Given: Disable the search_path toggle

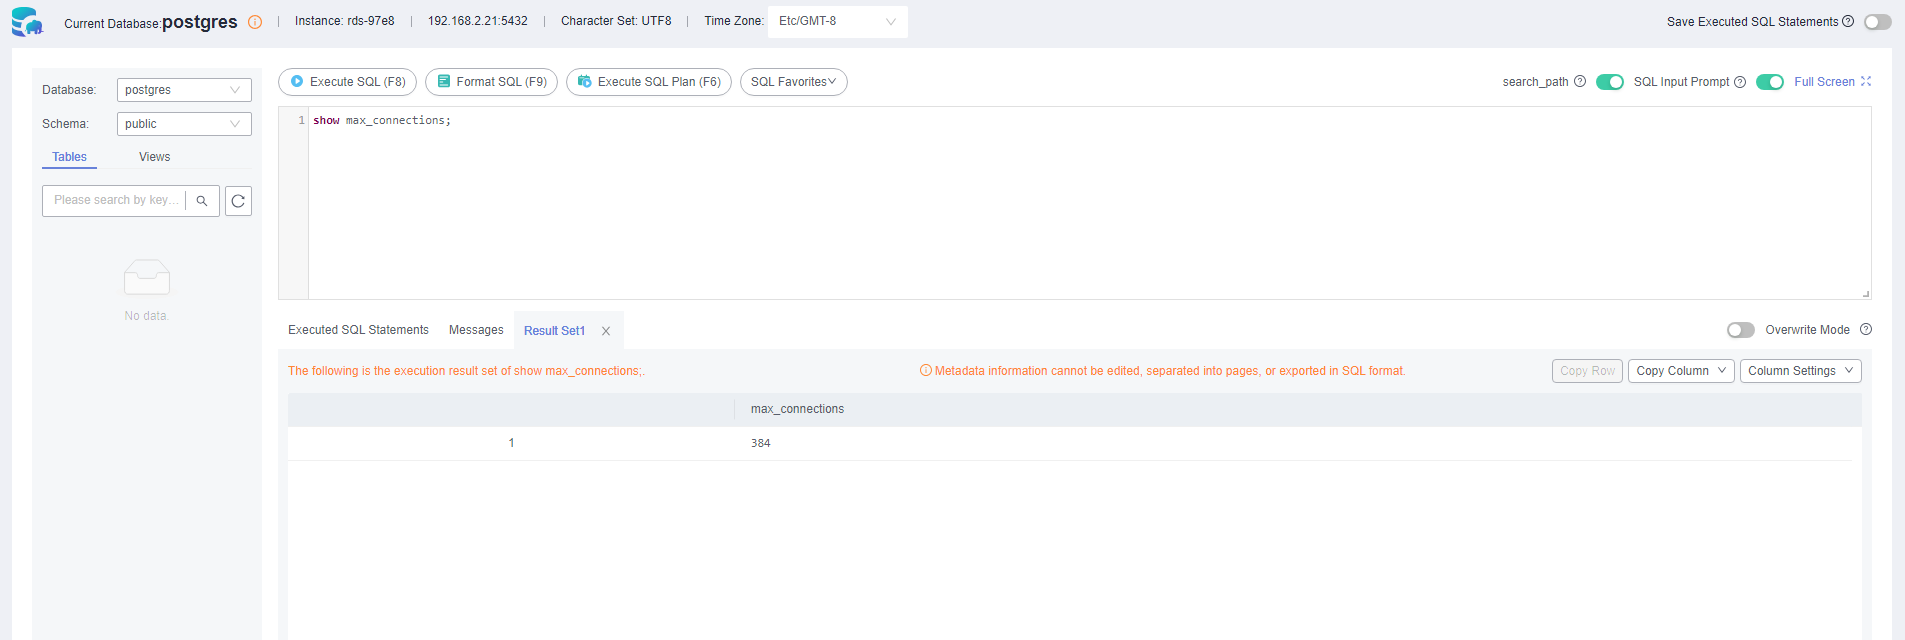Looking at the screenshot, I should click(x=1610, y=82).
